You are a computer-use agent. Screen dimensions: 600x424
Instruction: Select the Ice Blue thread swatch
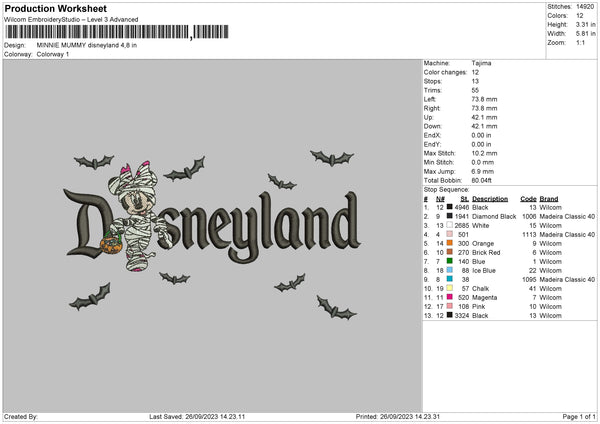(450, 270)
